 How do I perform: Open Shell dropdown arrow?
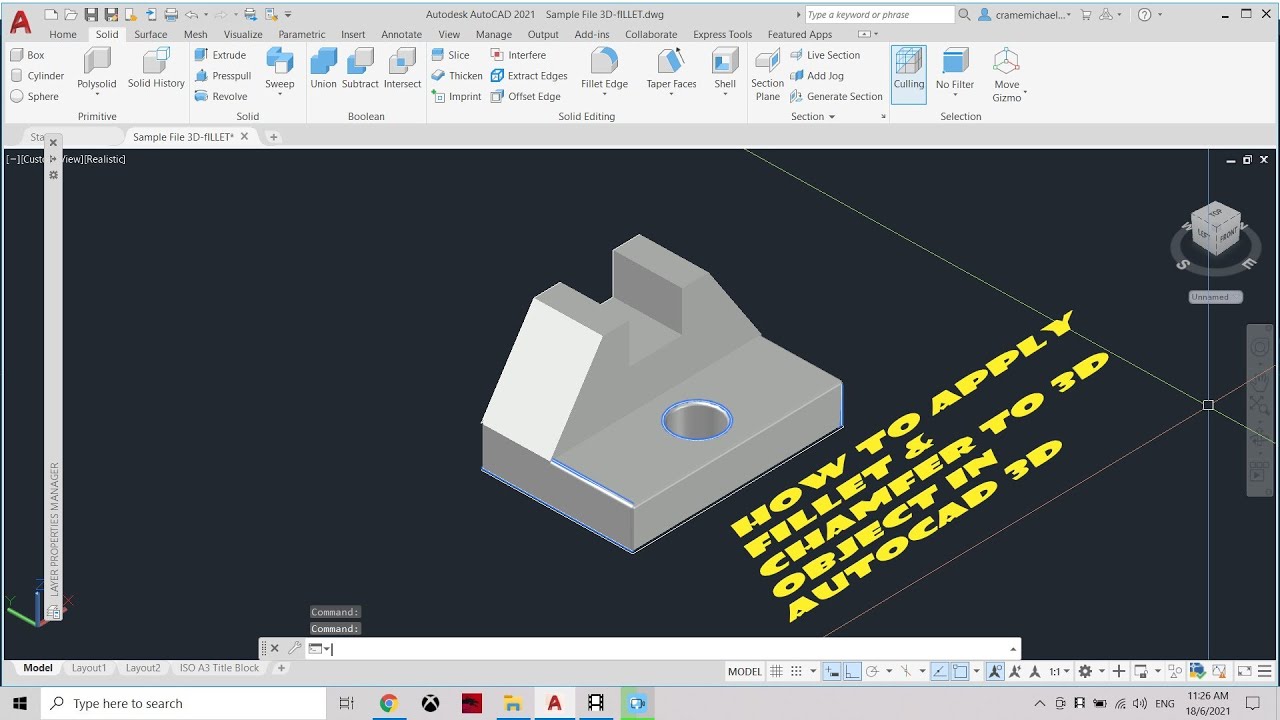pyautogui.click(x=725, y=96)
